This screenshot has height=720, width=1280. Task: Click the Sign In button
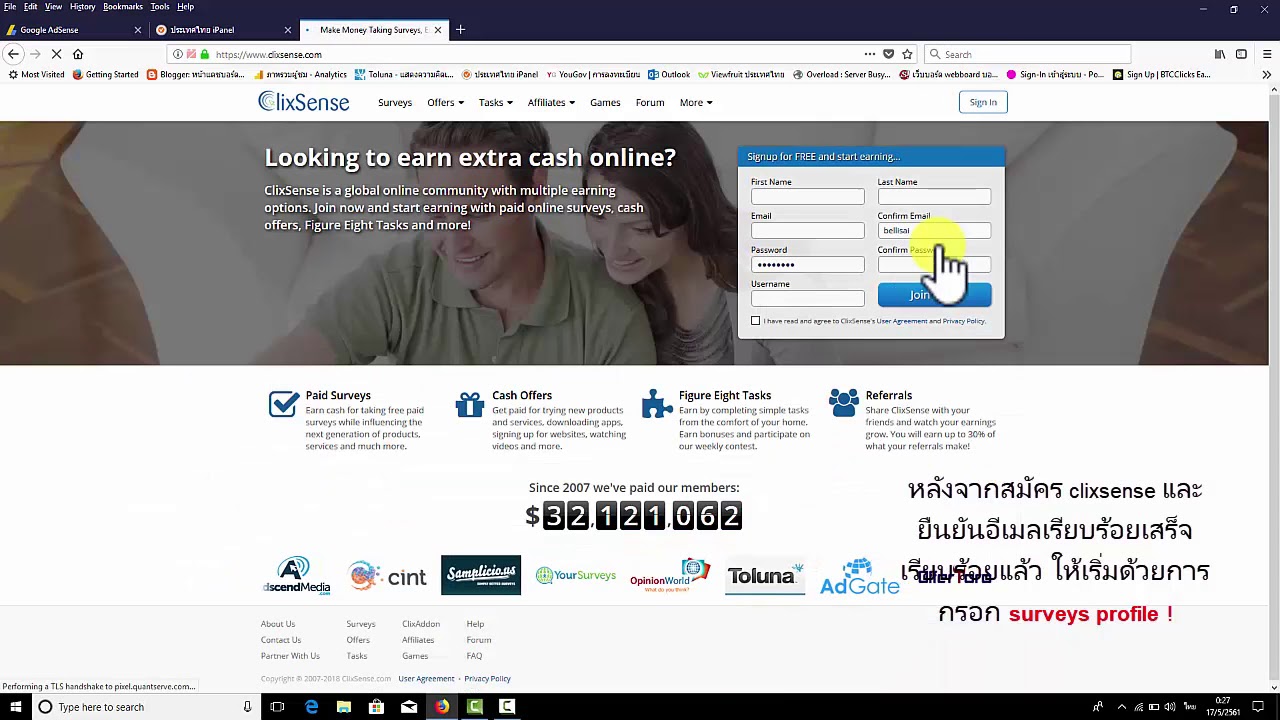(983, 102)
